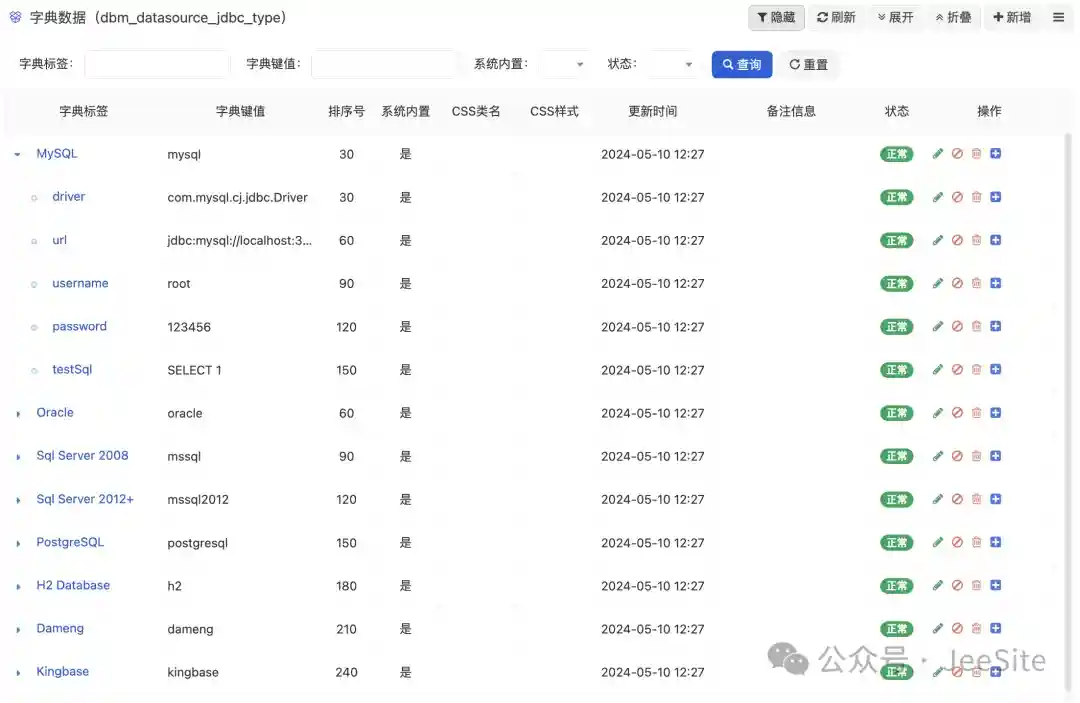This screenshot has height=703, width=1080.
Task: Expand the Oracle tree node
Action: pos(18,414)
